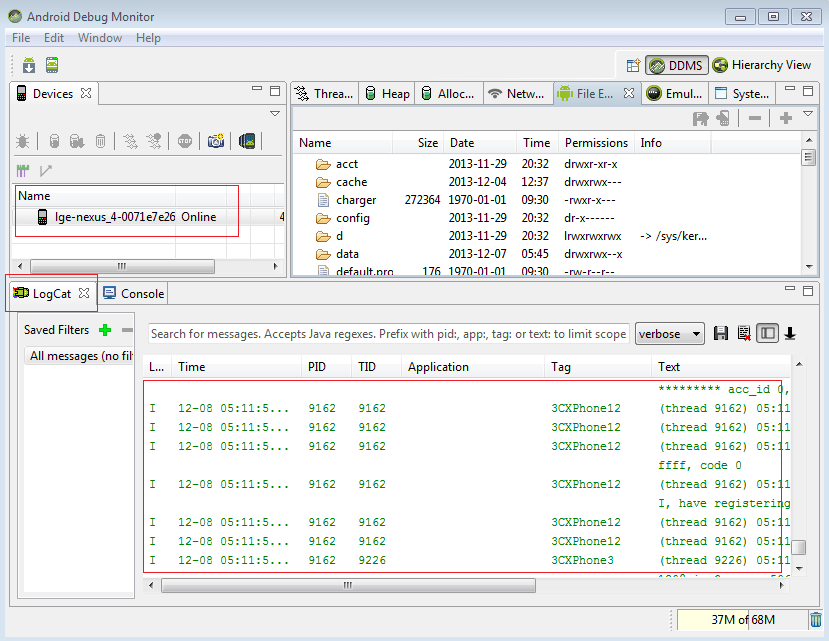829x641 pixels.
Task: Open the Help menu
Action: (x=148, y=38)
